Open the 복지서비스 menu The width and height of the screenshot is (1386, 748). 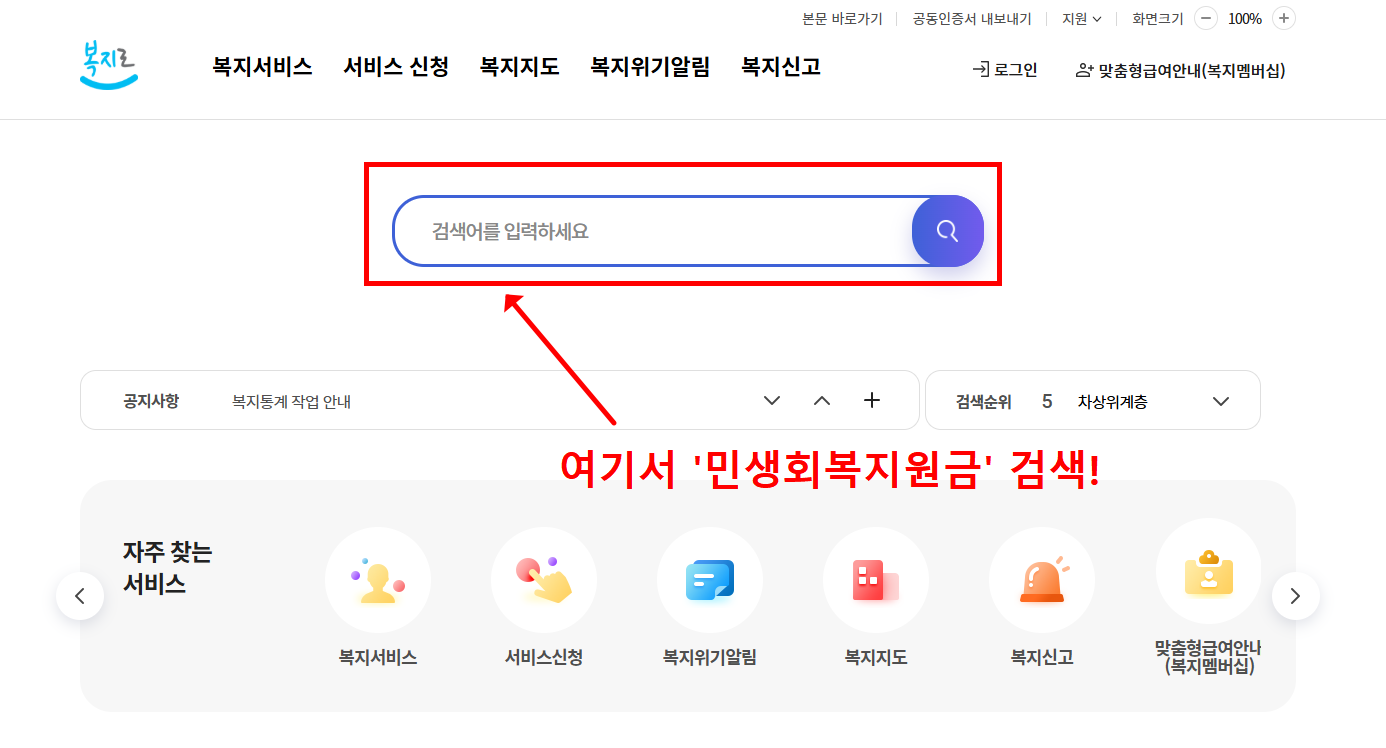(x=261, y=66)
